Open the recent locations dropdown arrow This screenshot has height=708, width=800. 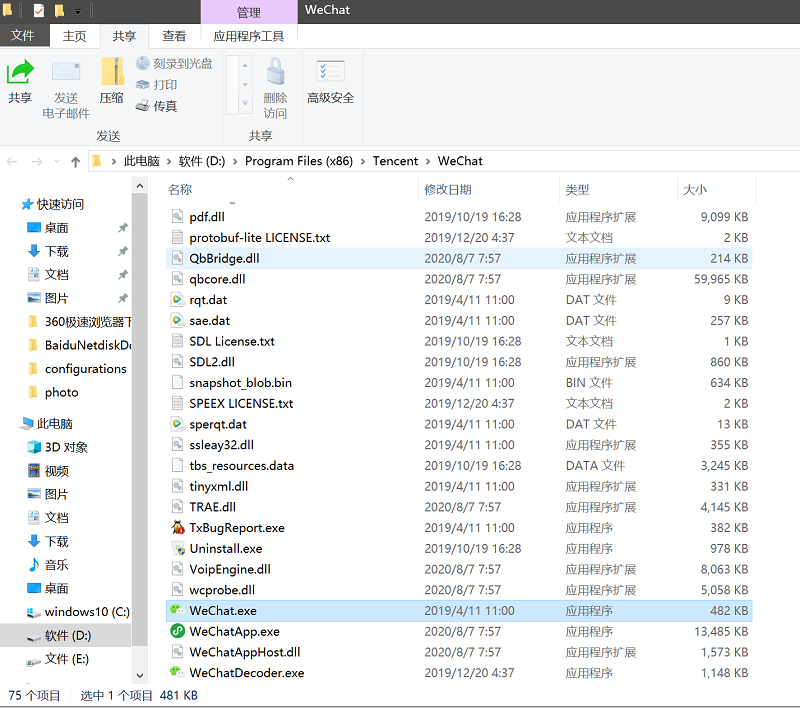point(57,161)
